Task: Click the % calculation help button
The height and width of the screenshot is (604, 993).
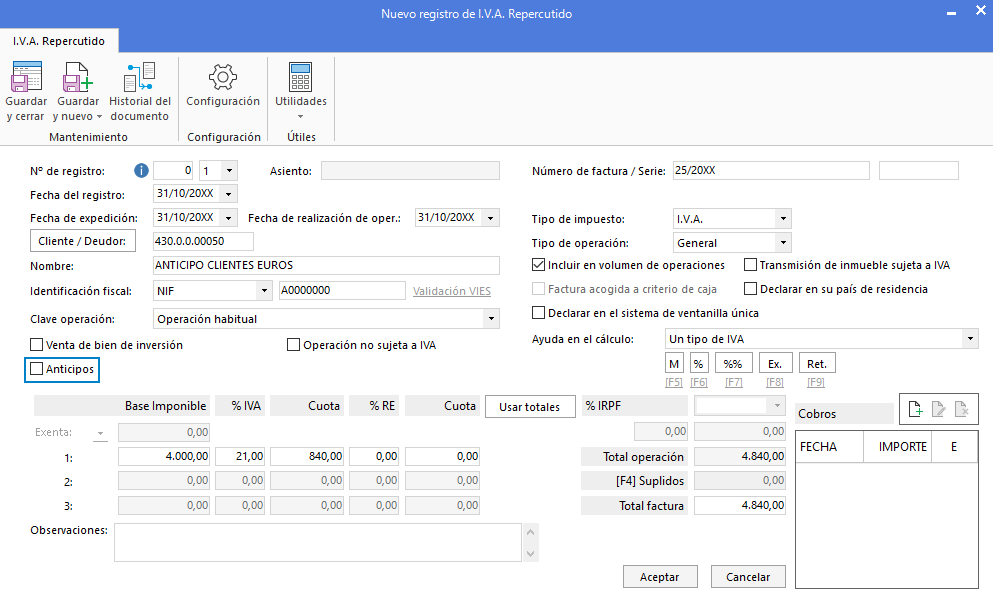Action: (x=699, y=363)
